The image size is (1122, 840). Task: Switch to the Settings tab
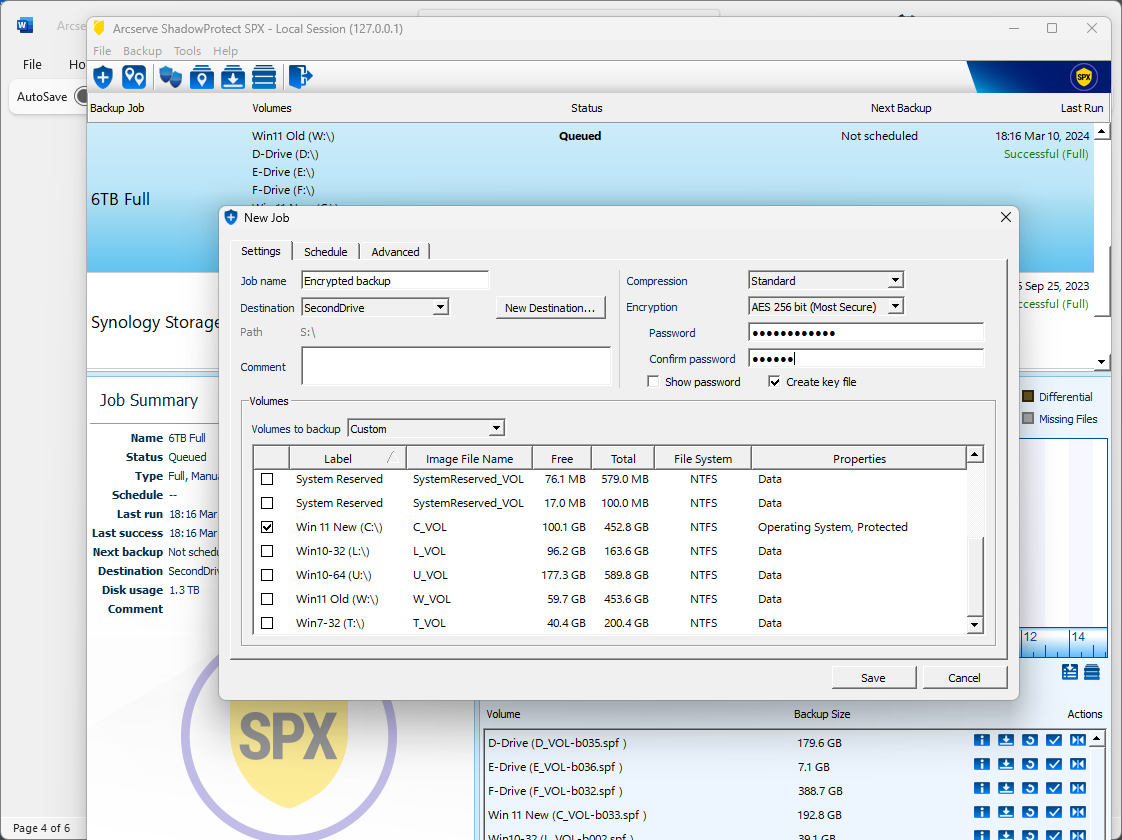[x=261, y=251]
